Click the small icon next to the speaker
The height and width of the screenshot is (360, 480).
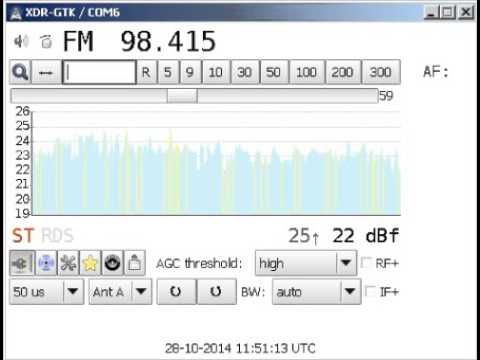click(x=46, y=41)
